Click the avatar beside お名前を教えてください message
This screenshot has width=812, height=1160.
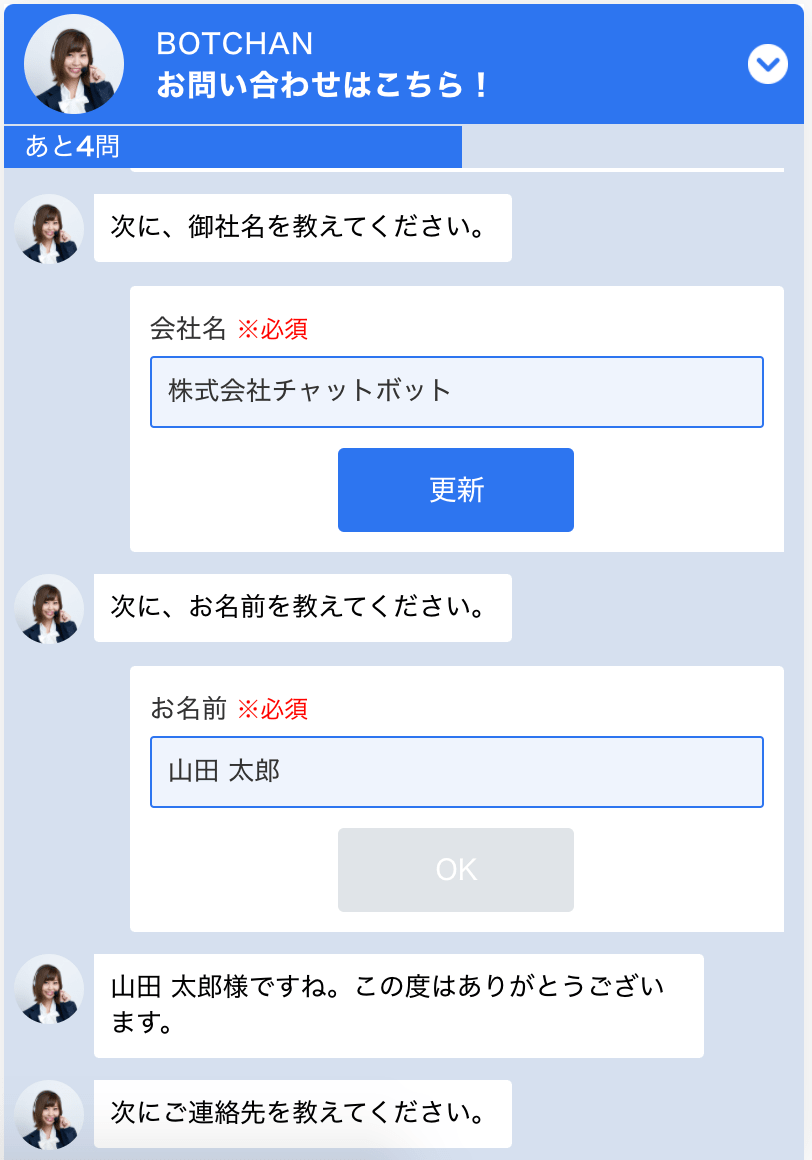click(49, 609)
